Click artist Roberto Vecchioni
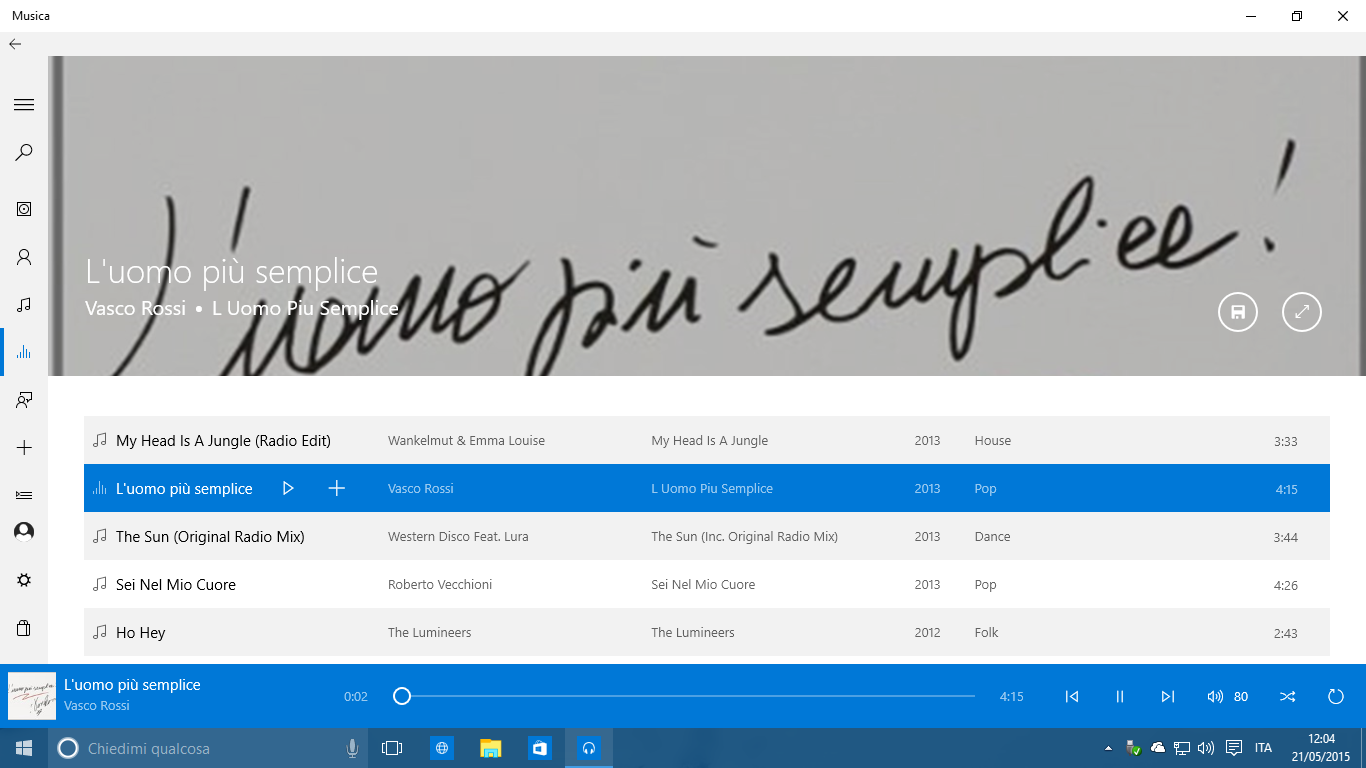 pyautogui.click(x=440, y=584)
